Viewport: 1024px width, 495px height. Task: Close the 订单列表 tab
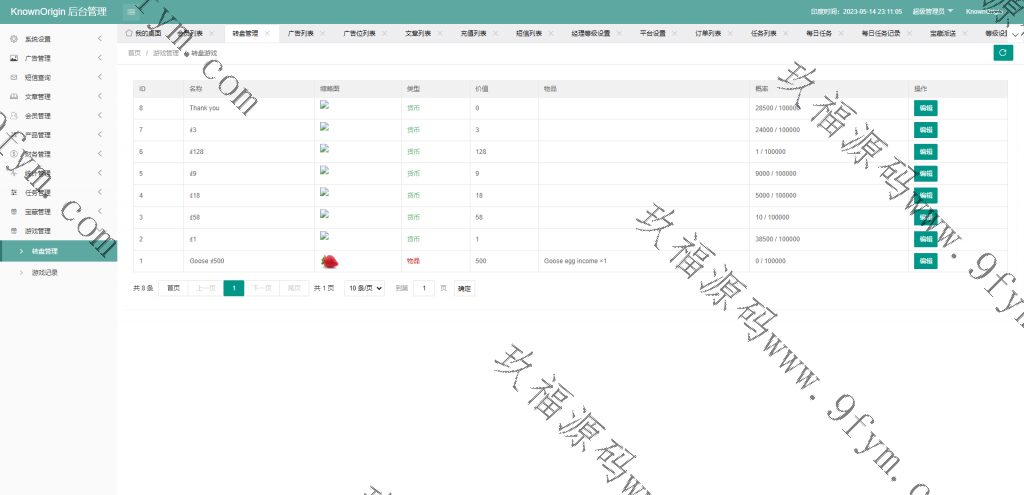[x=730, y=33]
